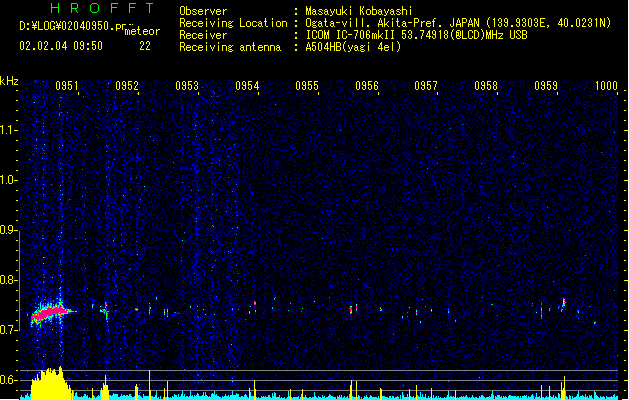This screenshot has height=400, width=629.
Task: Select observer name Masayuki Kobayashi
Action: pyautogui.click(x=359, y=11)
